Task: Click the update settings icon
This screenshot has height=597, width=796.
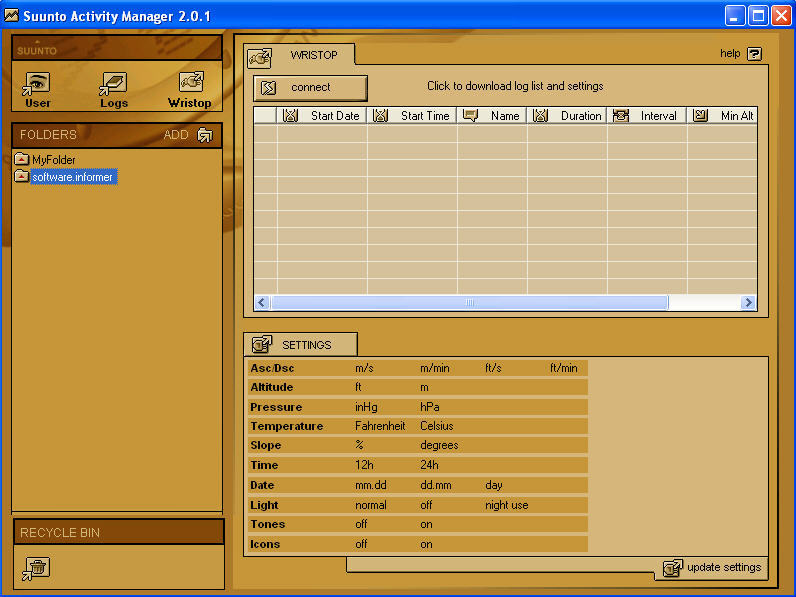Action: tap(673, 568)
